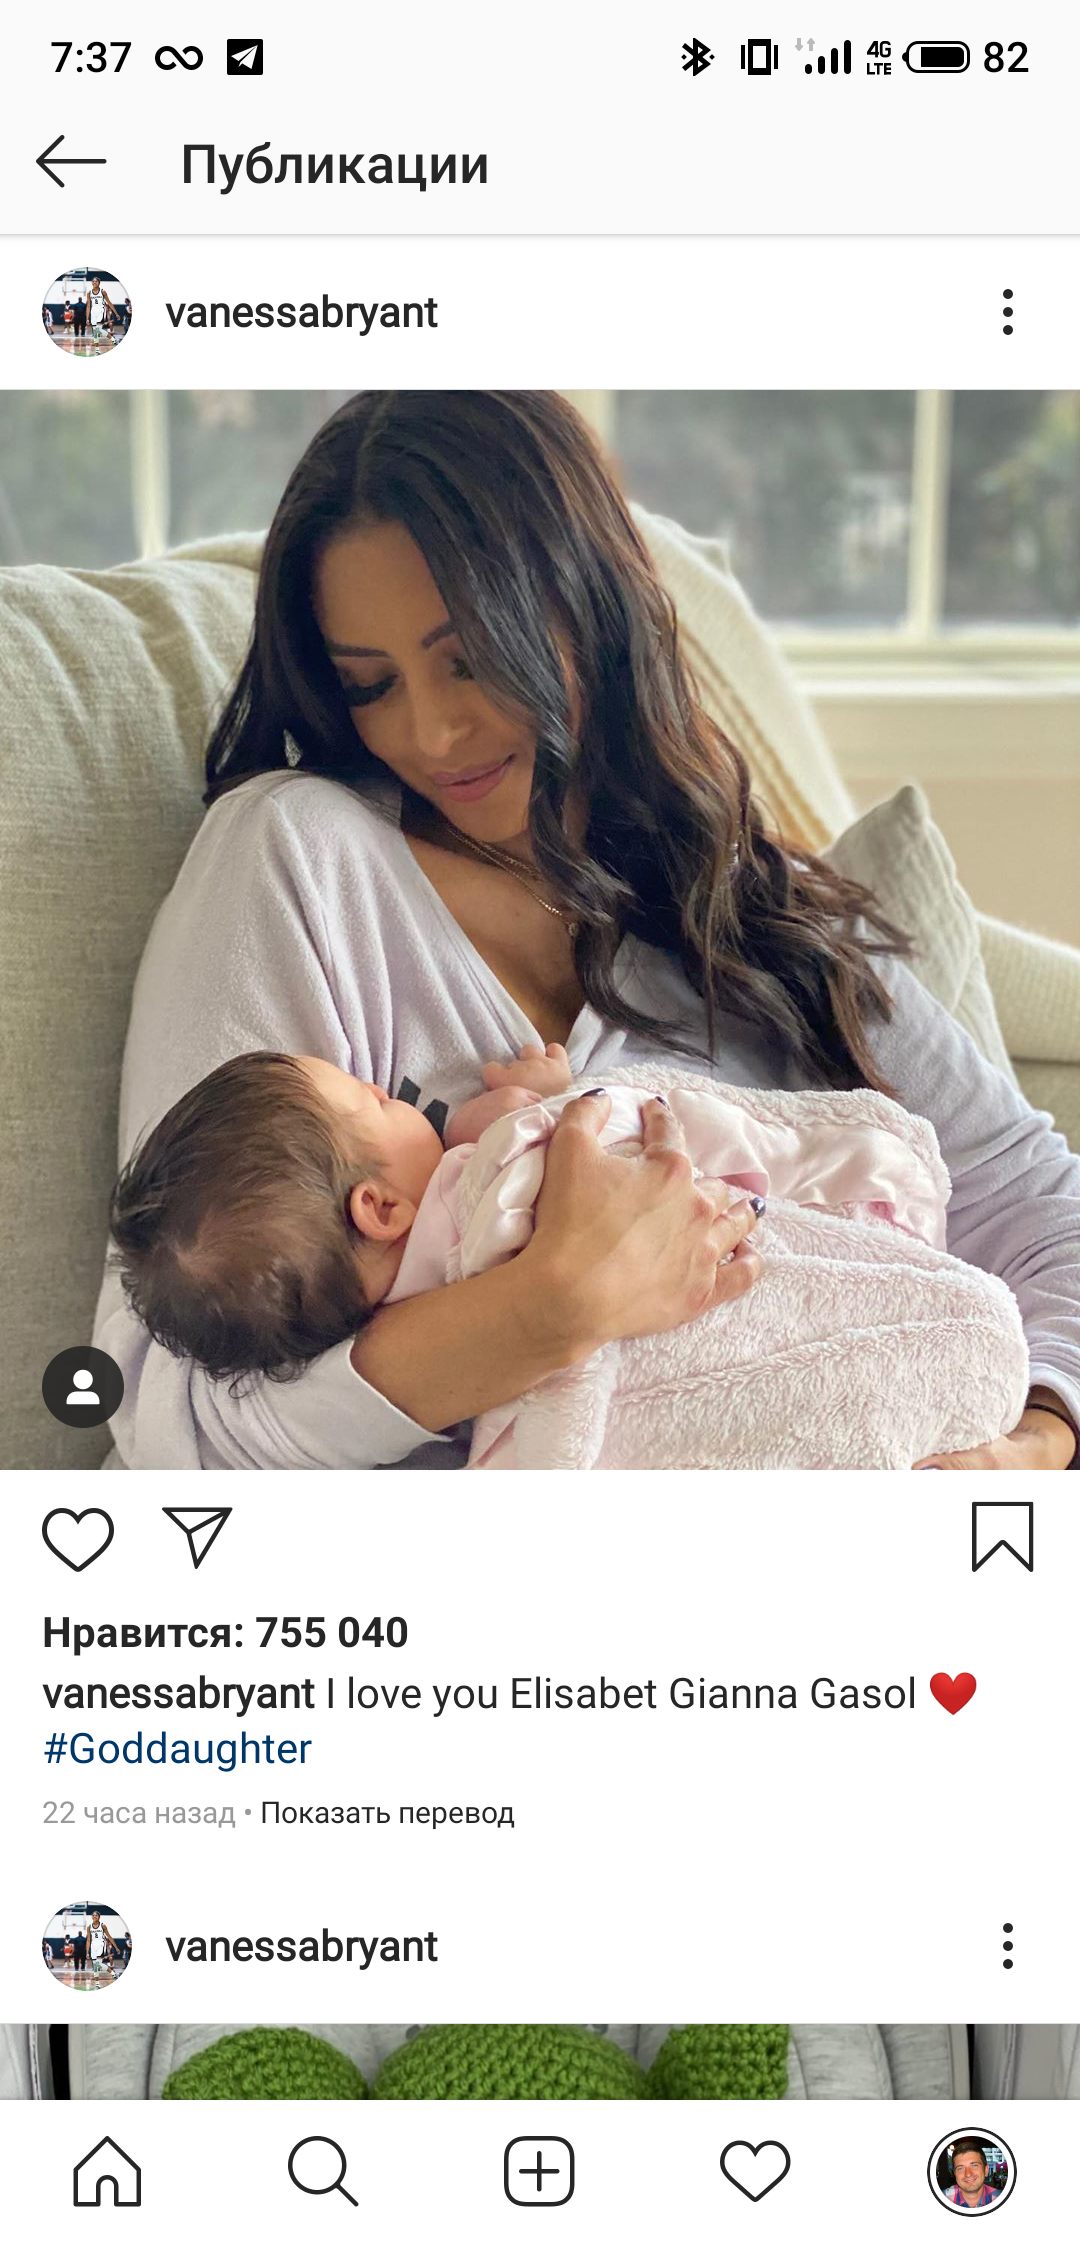Image resolution: width=1080 pixels, height=2244 pixels.
Task: Tap the Telegram notification icon in status bar
Action: (245, 57)
